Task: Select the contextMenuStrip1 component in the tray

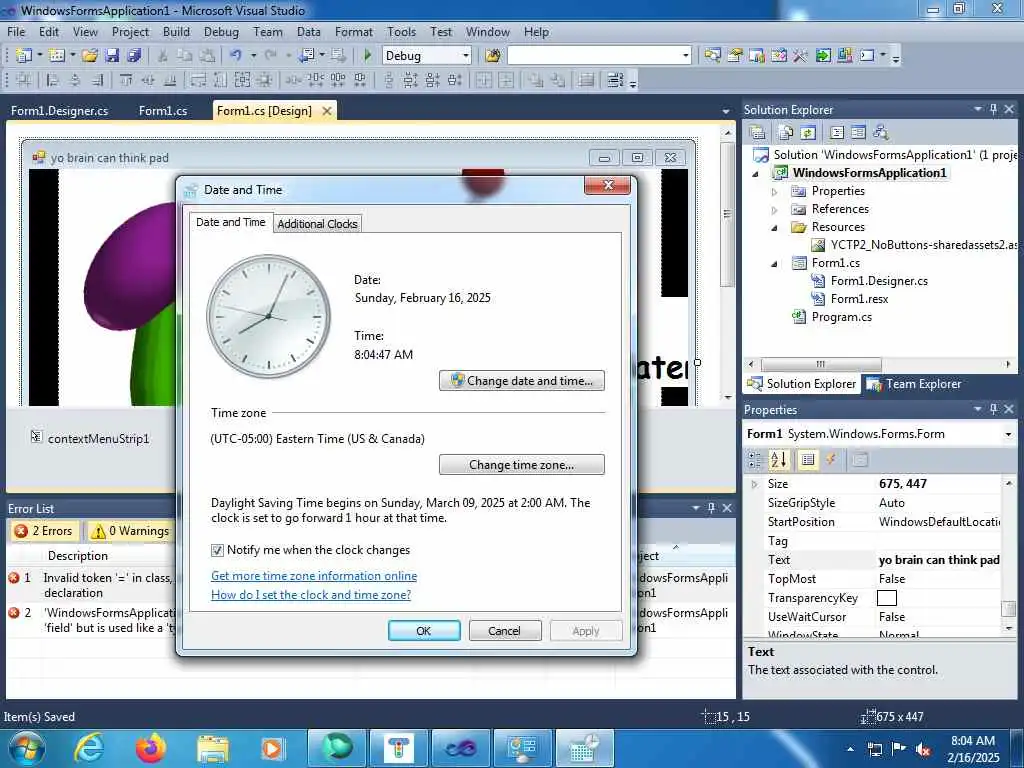Action: (x=90, y=438)
